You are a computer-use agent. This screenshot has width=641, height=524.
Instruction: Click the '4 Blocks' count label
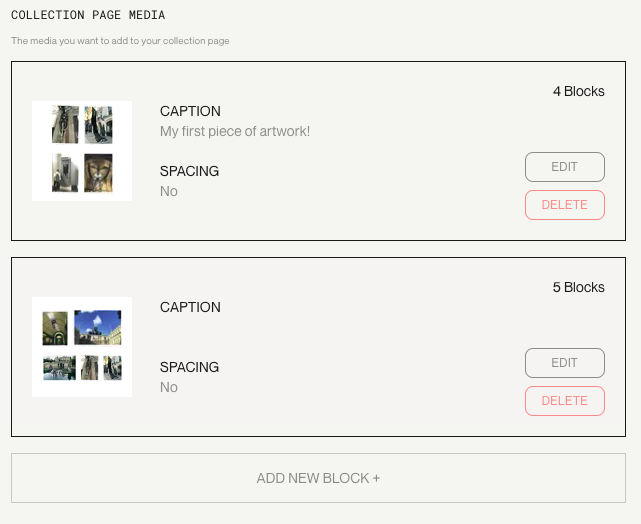(x=578, y=91)
